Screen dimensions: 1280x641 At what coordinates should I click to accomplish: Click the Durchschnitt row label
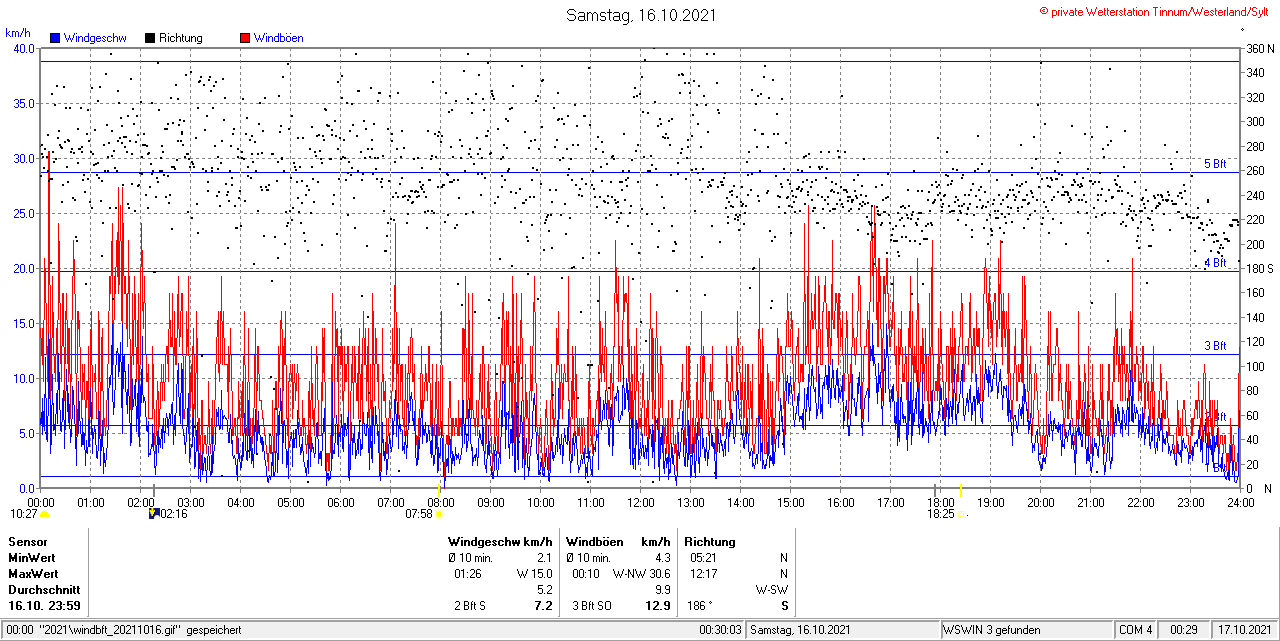point(43,590)
